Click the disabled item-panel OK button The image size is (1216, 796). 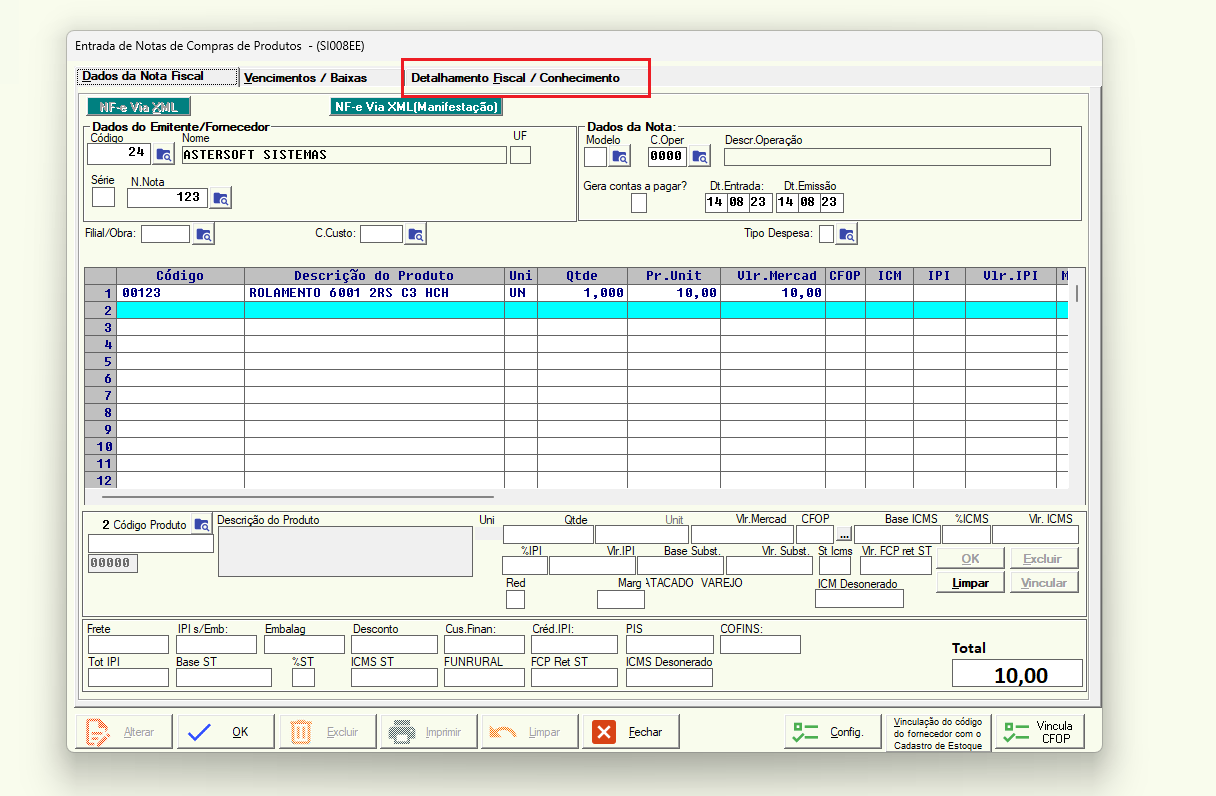[971, 559]
